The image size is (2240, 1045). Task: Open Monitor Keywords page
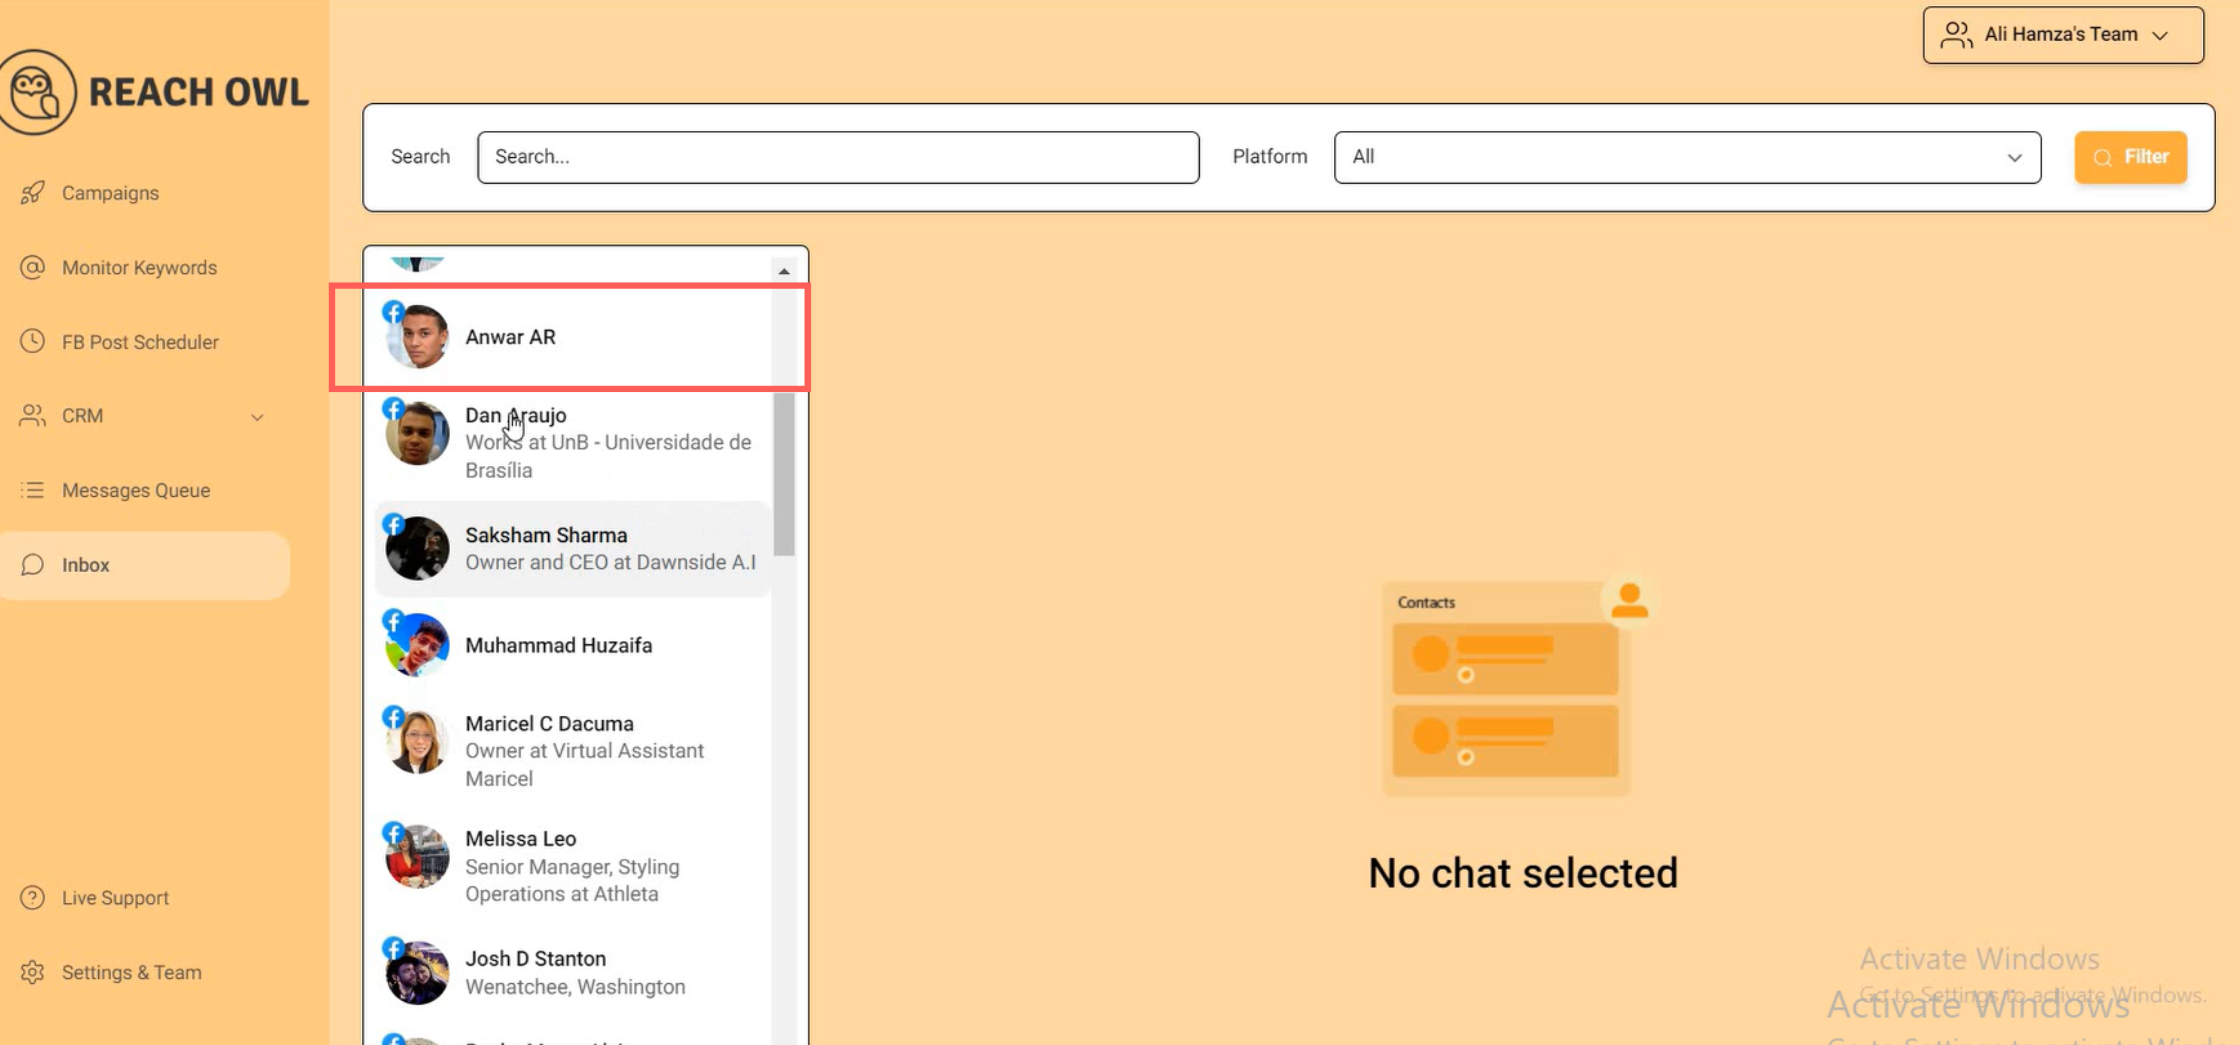pos(139,267)
